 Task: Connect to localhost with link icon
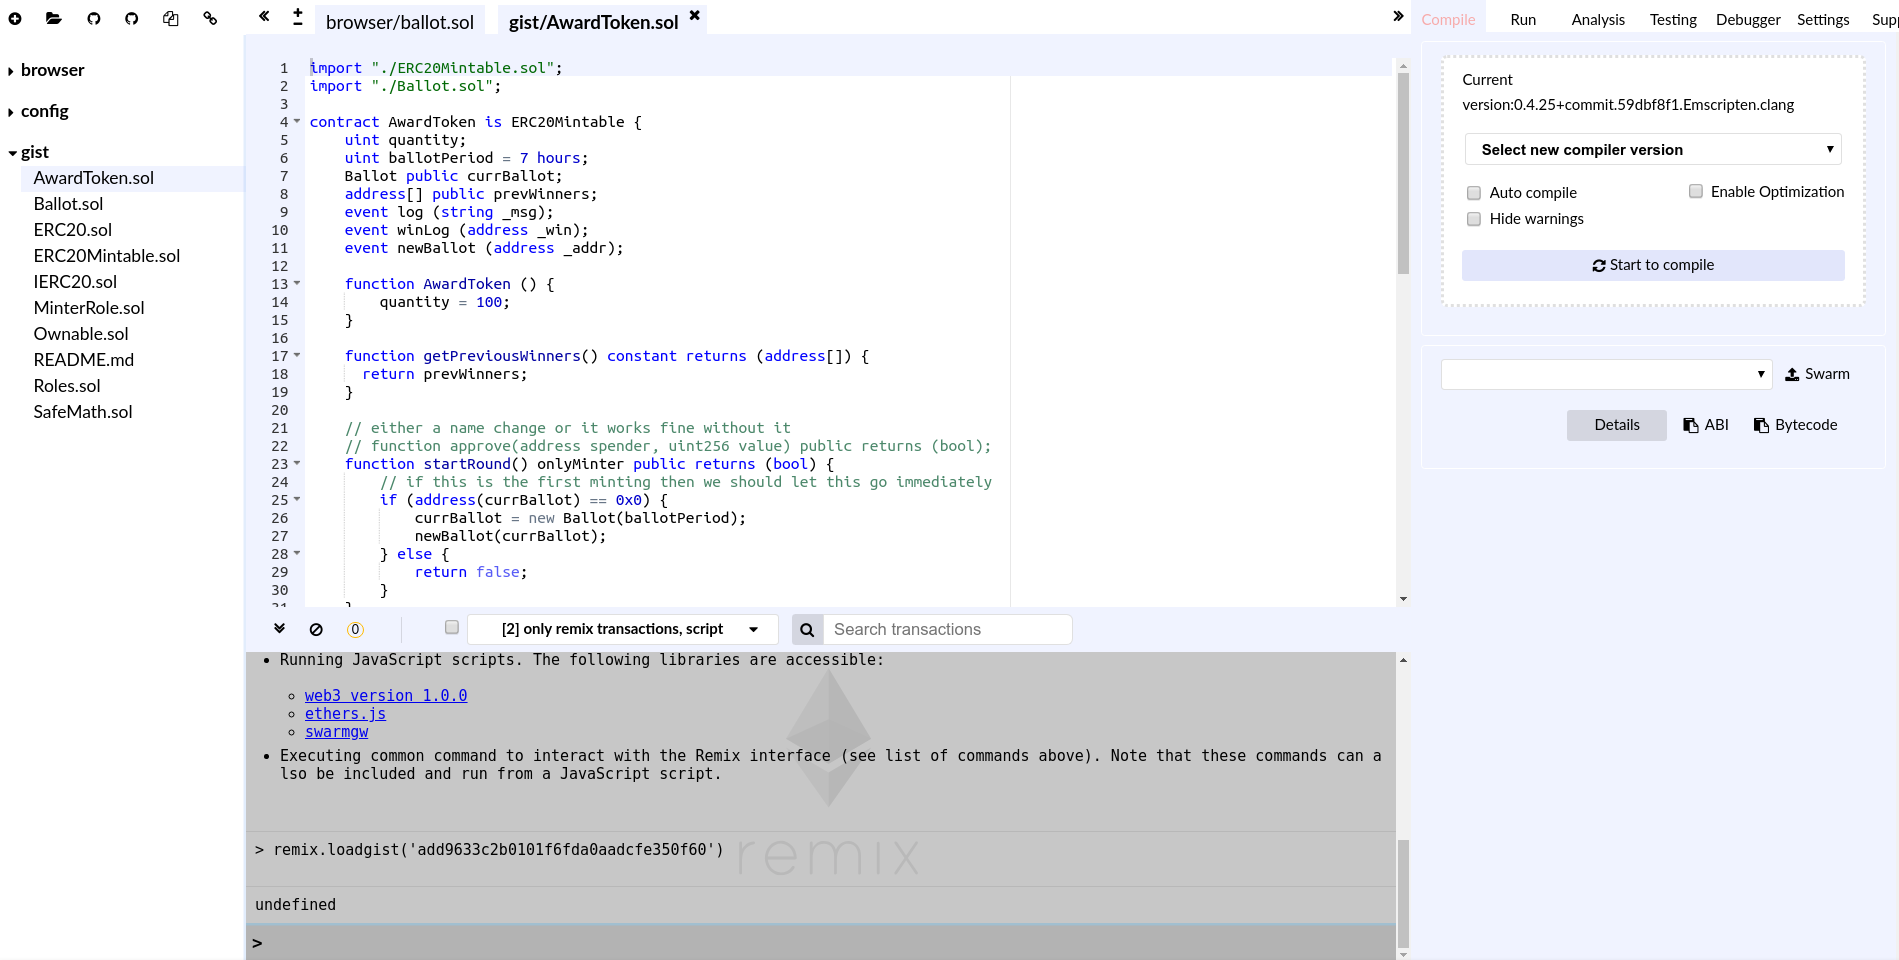point(210,18)
